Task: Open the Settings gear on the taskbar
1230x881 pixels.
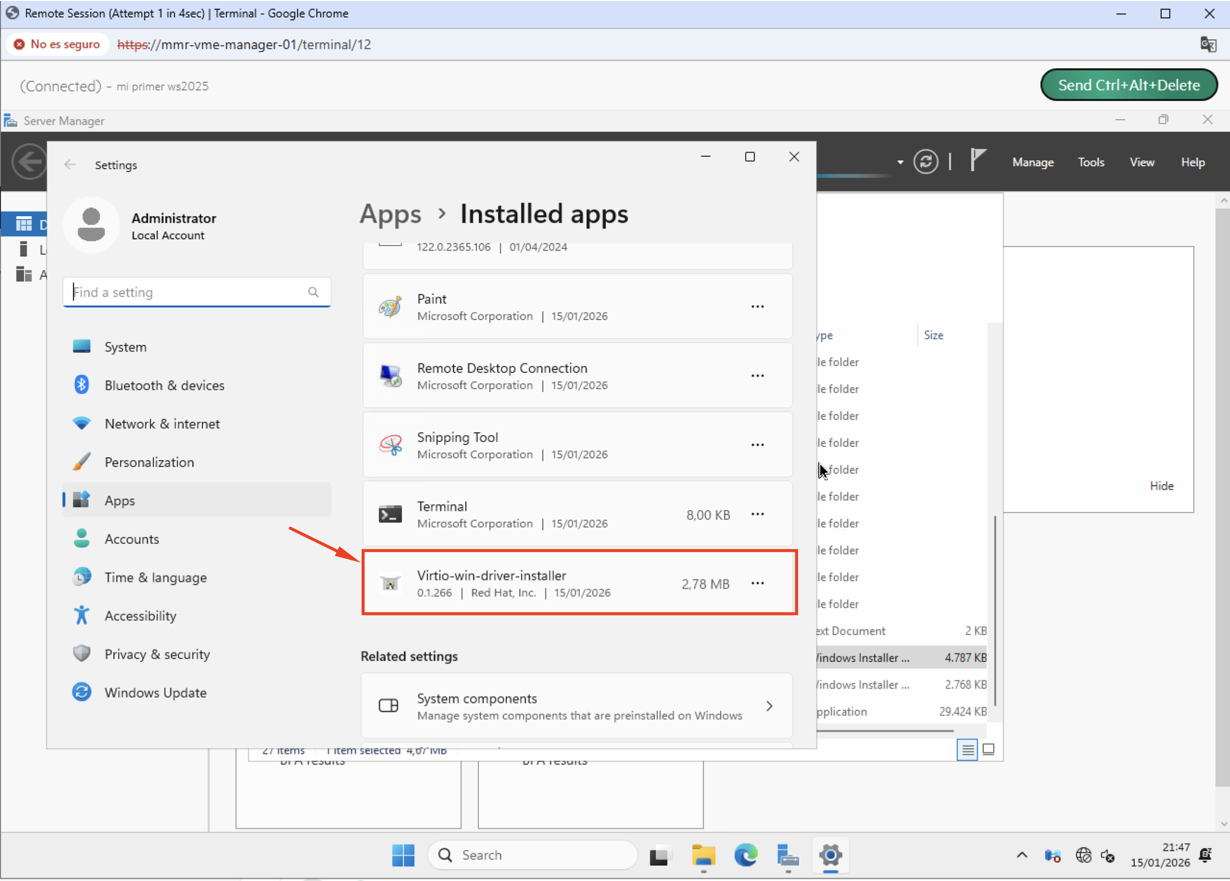Action: tap(830, 855)
